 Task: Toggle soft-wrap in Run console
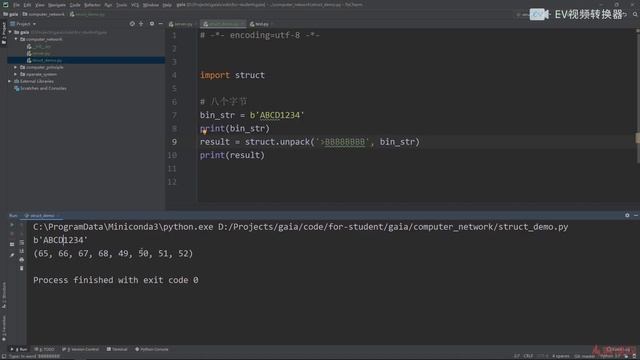pyautogui.click(x=21, y=242)
